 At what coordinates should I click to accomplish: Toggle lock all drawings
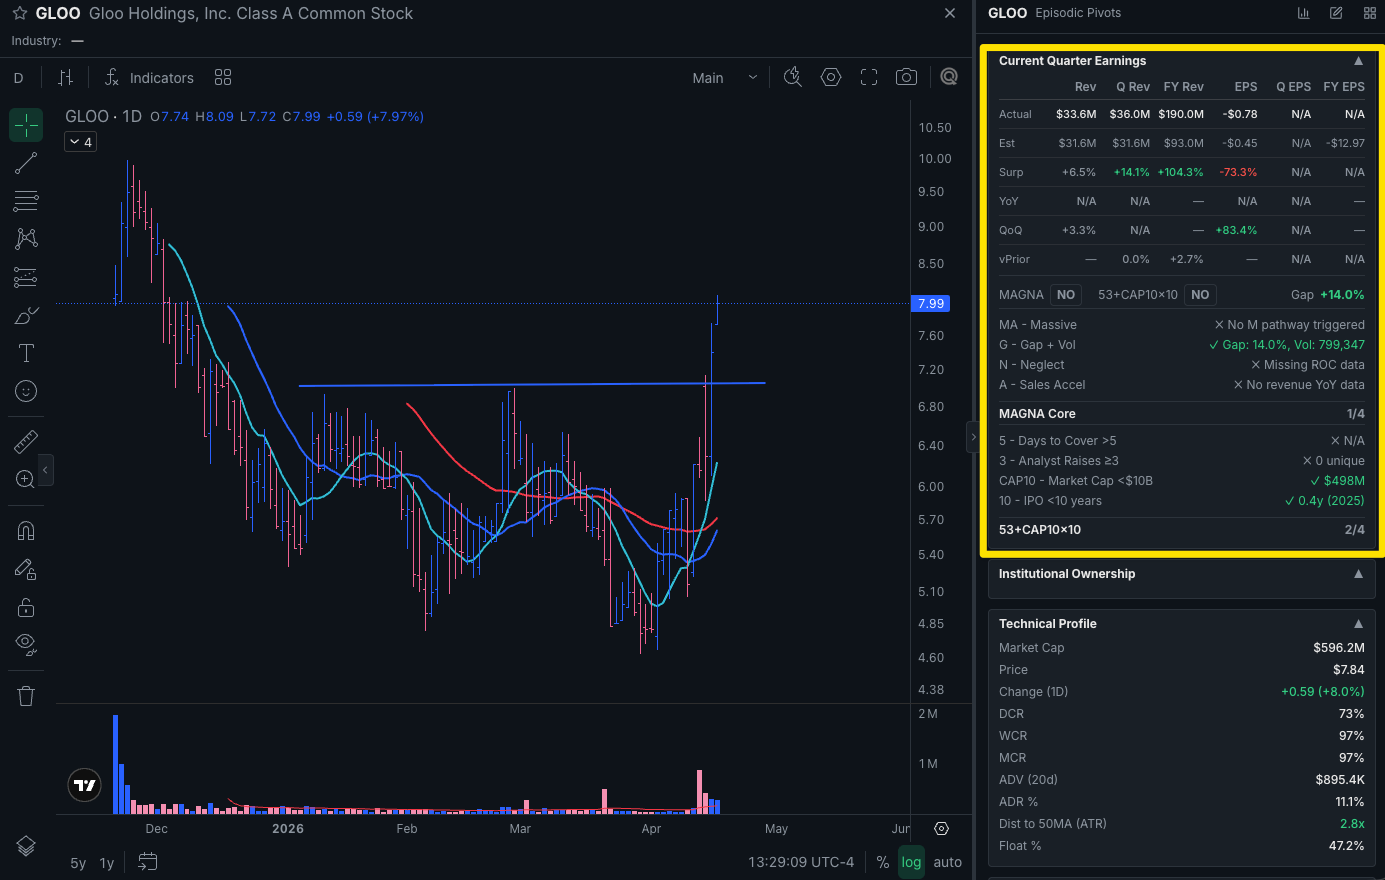tap(26, 607)
